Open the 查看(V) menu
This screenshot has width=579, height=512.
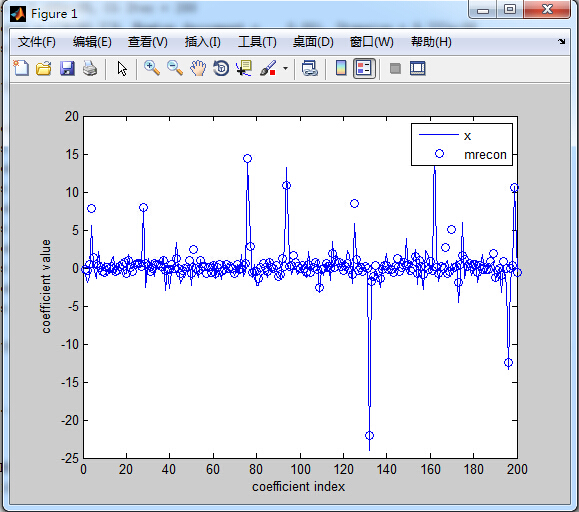148,42
